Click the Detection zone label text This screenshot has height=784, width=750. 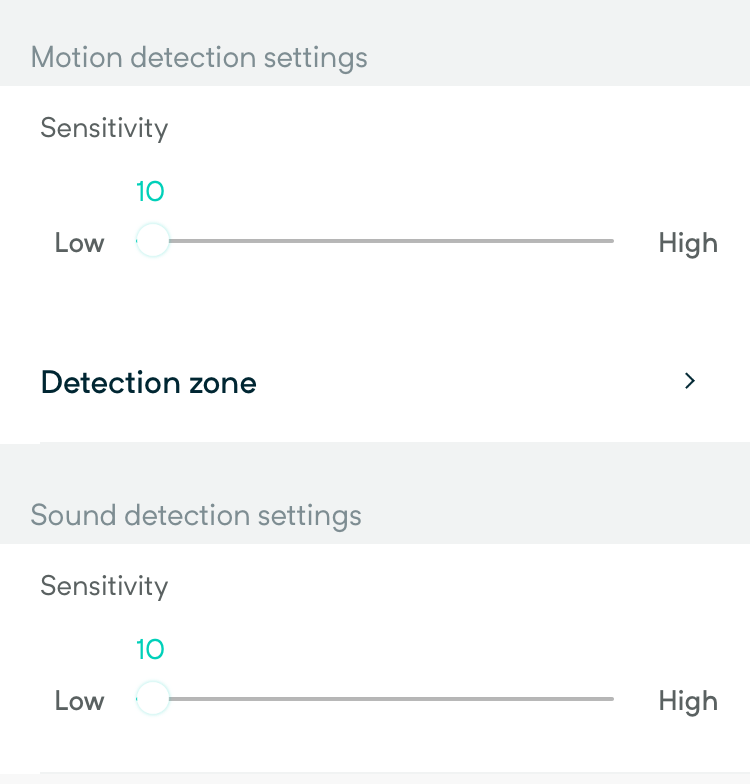(148, 383)
